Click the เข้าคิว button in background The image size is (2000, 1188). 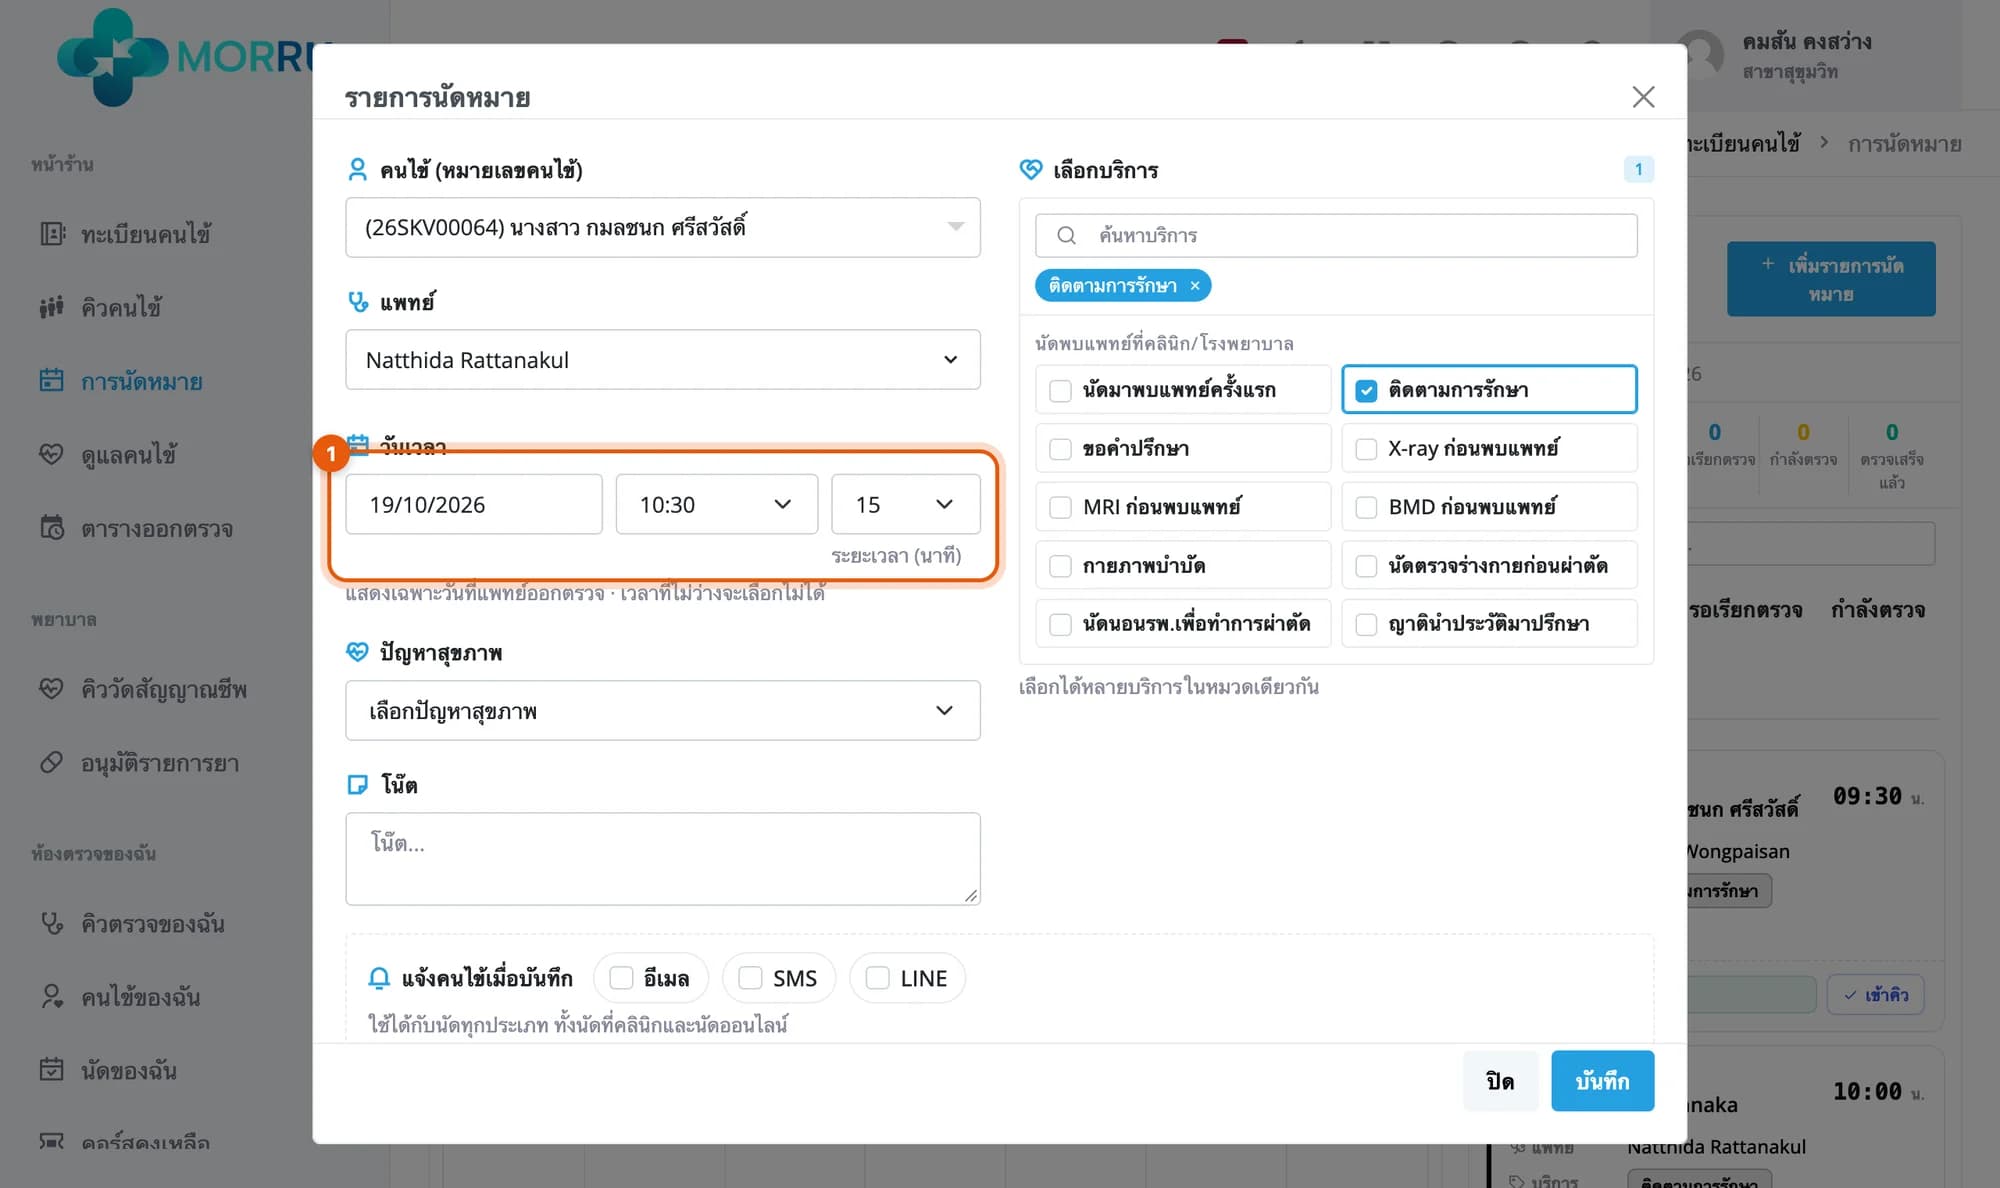pos(1876,995)
